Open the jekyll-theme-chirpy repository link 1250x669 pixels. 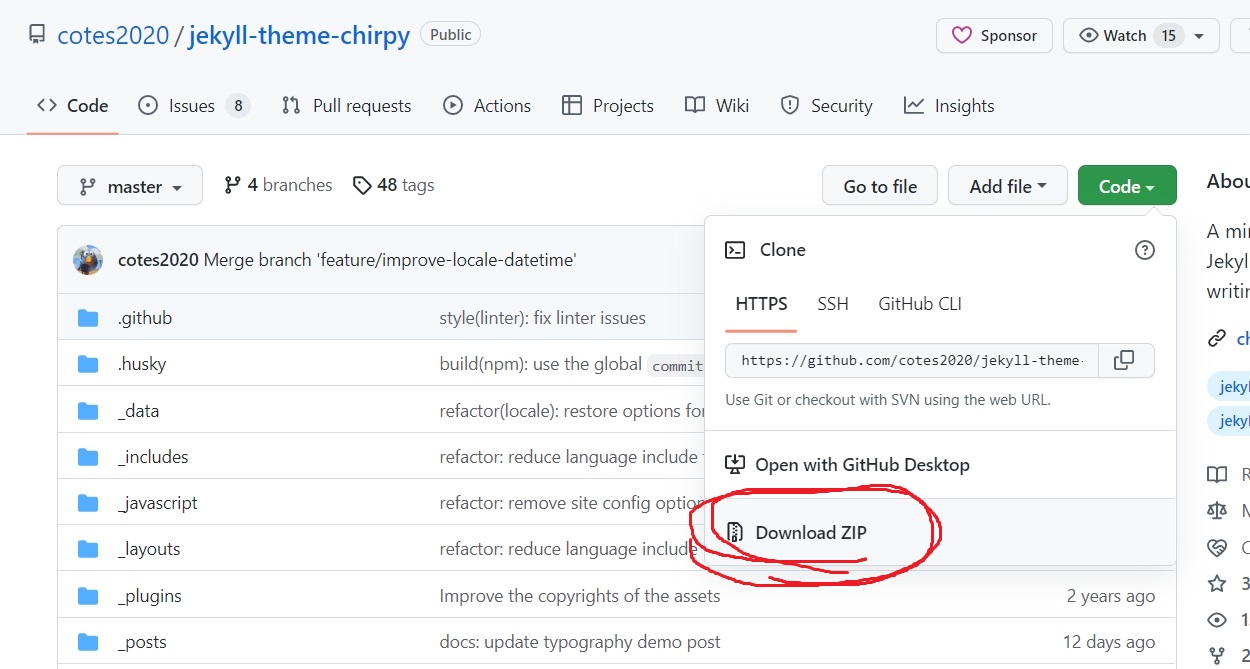(x=299, y=35)
